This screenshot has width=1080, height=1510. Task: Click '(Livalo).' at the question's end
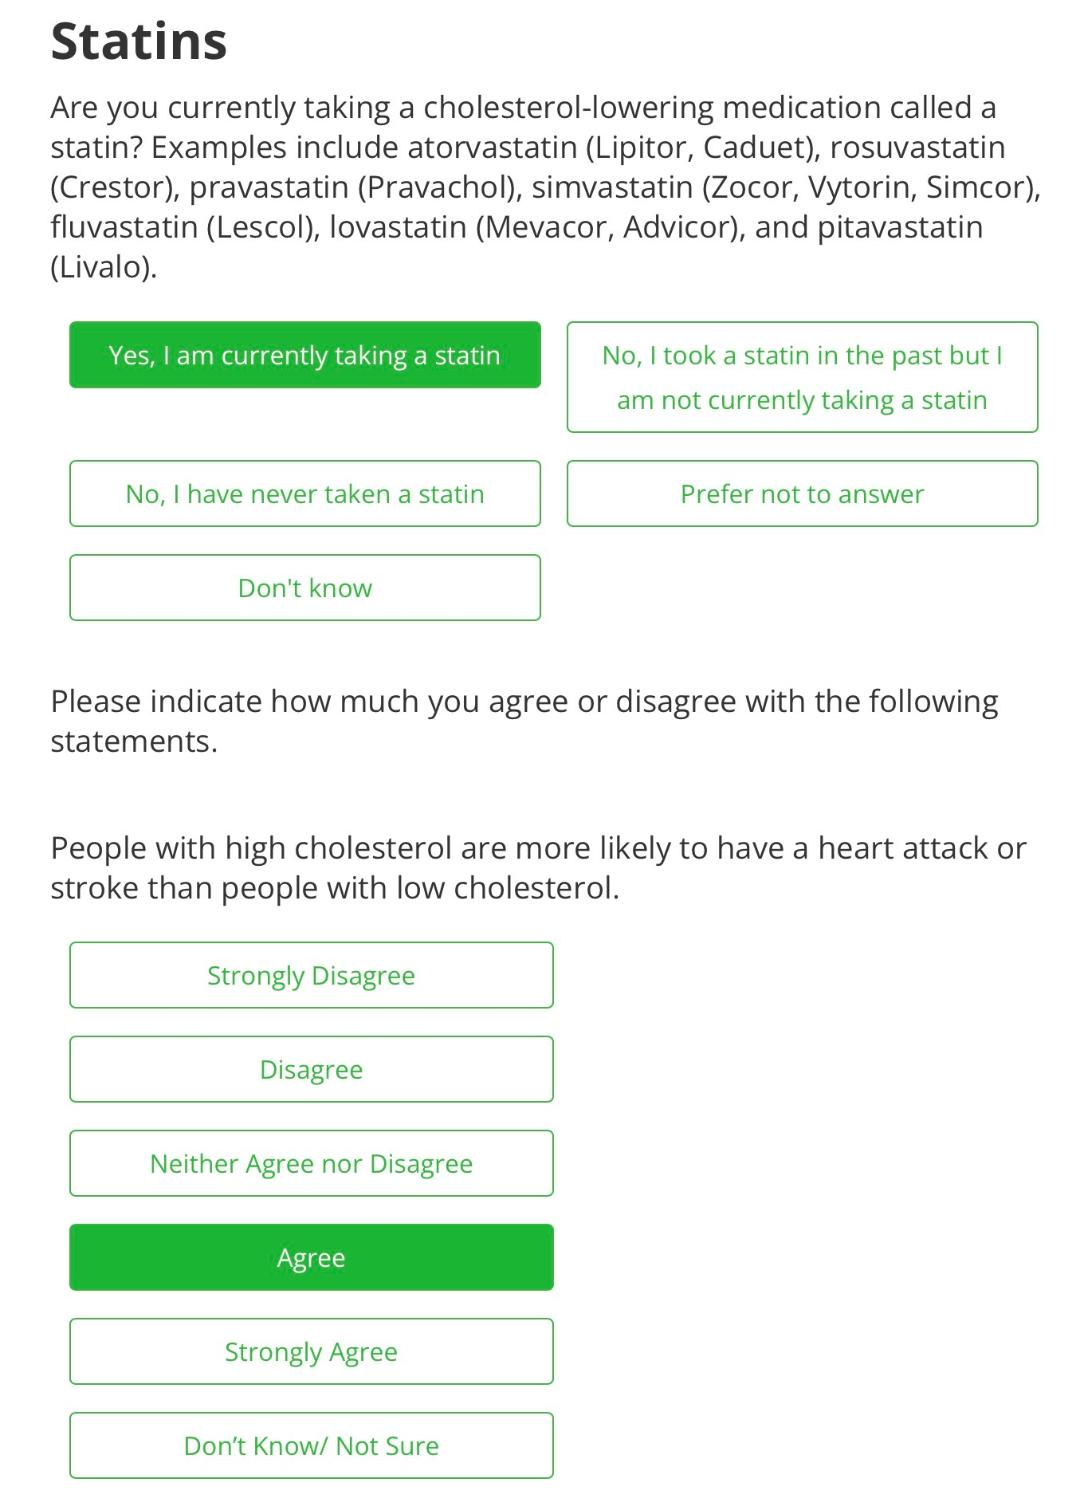[x=104, y=267]
